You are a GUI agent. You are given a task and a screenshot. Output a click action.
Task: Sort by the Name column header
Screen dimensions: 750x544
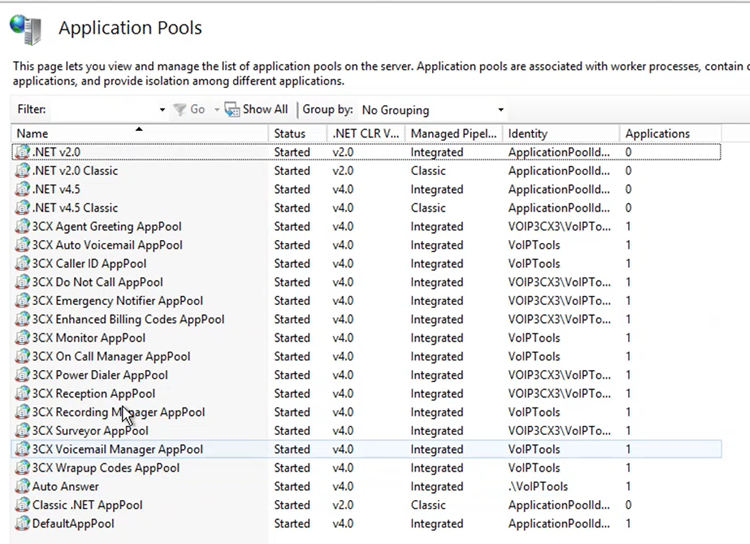[x=140, y=133]
